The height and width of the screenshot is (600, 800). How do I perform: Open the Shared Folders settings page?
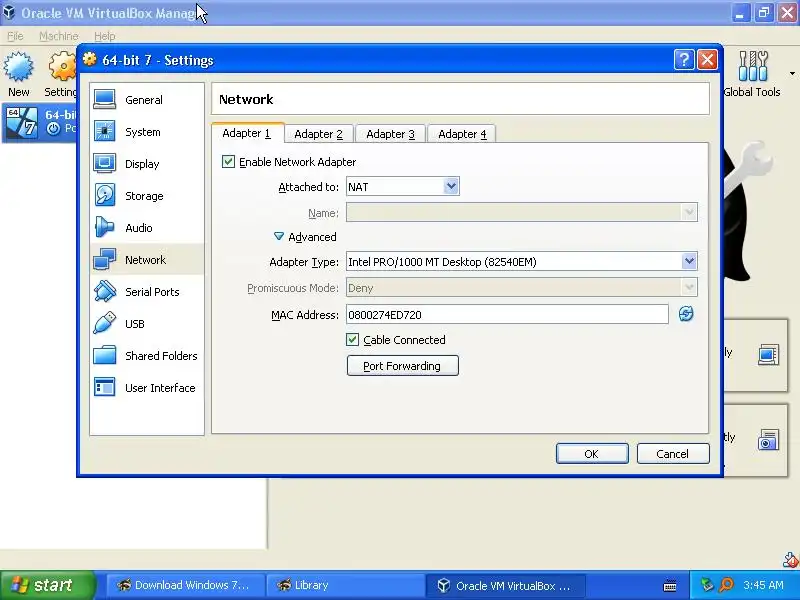pyautogui.click(x=146, y=356)
